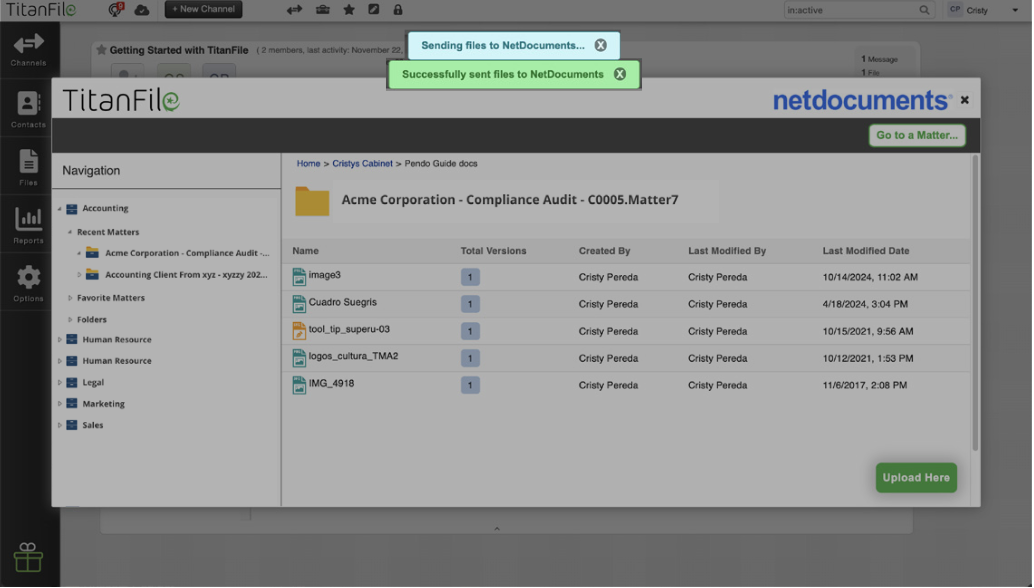Screen dimensions: 1034x588
Task: Click the lock icon in top bar
Action: [x=398, y=10]
